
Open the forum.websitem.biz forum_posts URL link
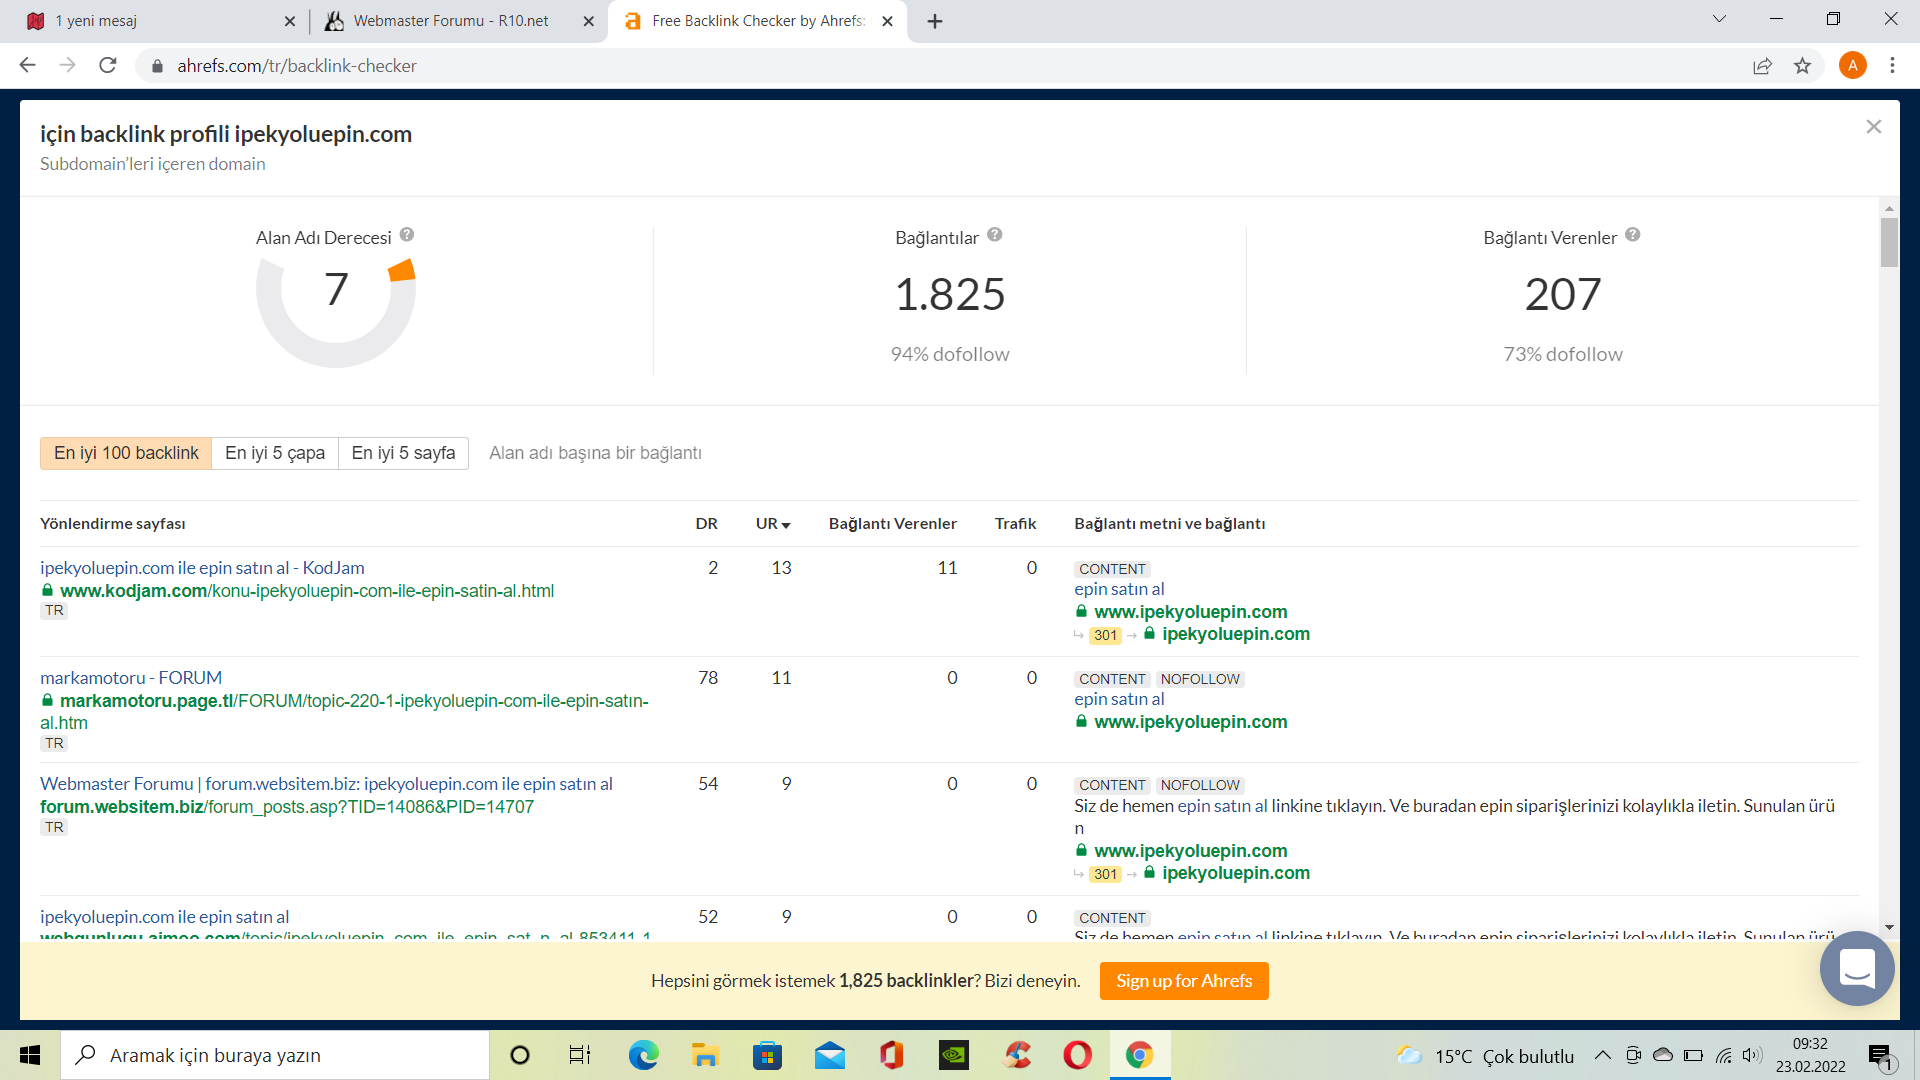click(x=287, y=807)
